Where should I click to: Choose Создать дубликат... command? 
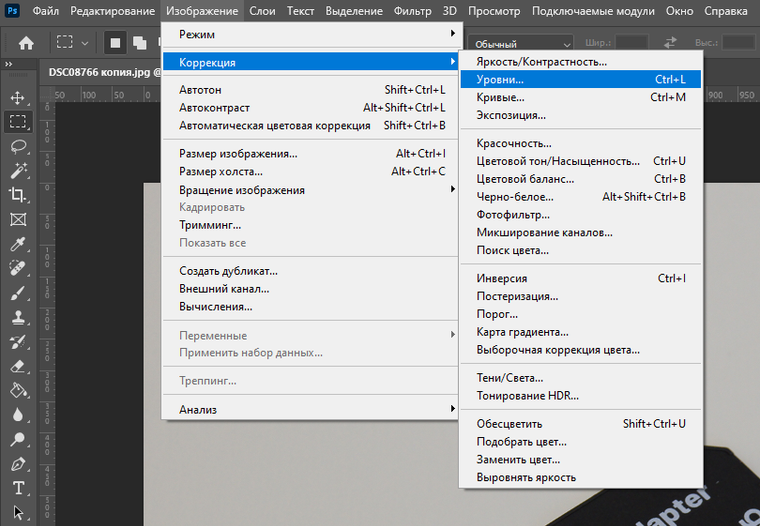[x=310, y=271]
